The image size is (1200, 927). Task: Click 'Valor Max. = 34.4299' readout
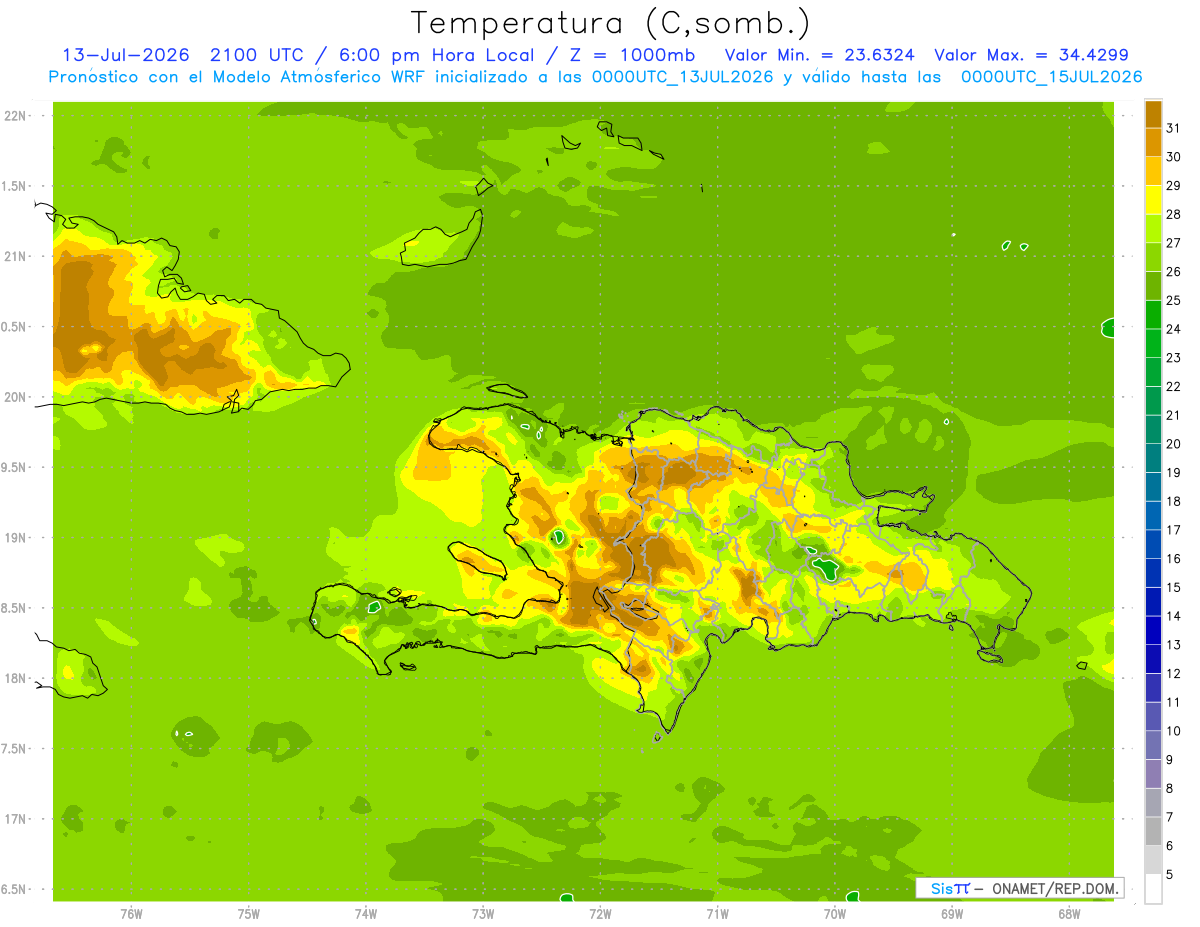pos(1030,55)
